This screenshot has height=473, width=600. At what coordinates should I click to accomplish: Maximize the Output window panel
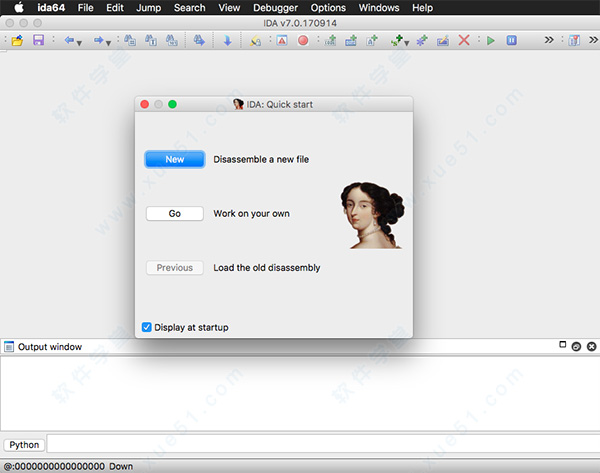tap(562, 344)
